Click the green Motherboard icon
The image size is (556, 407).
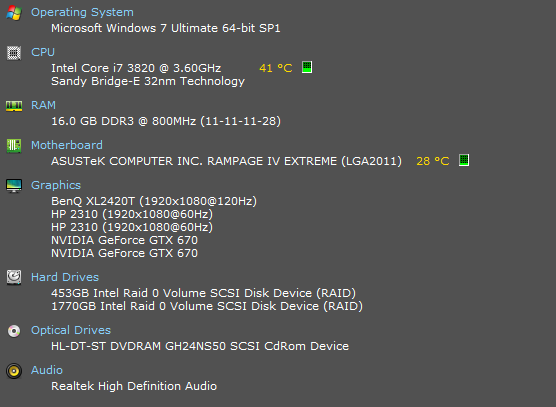pyautogui.click(x=14, y=145)
